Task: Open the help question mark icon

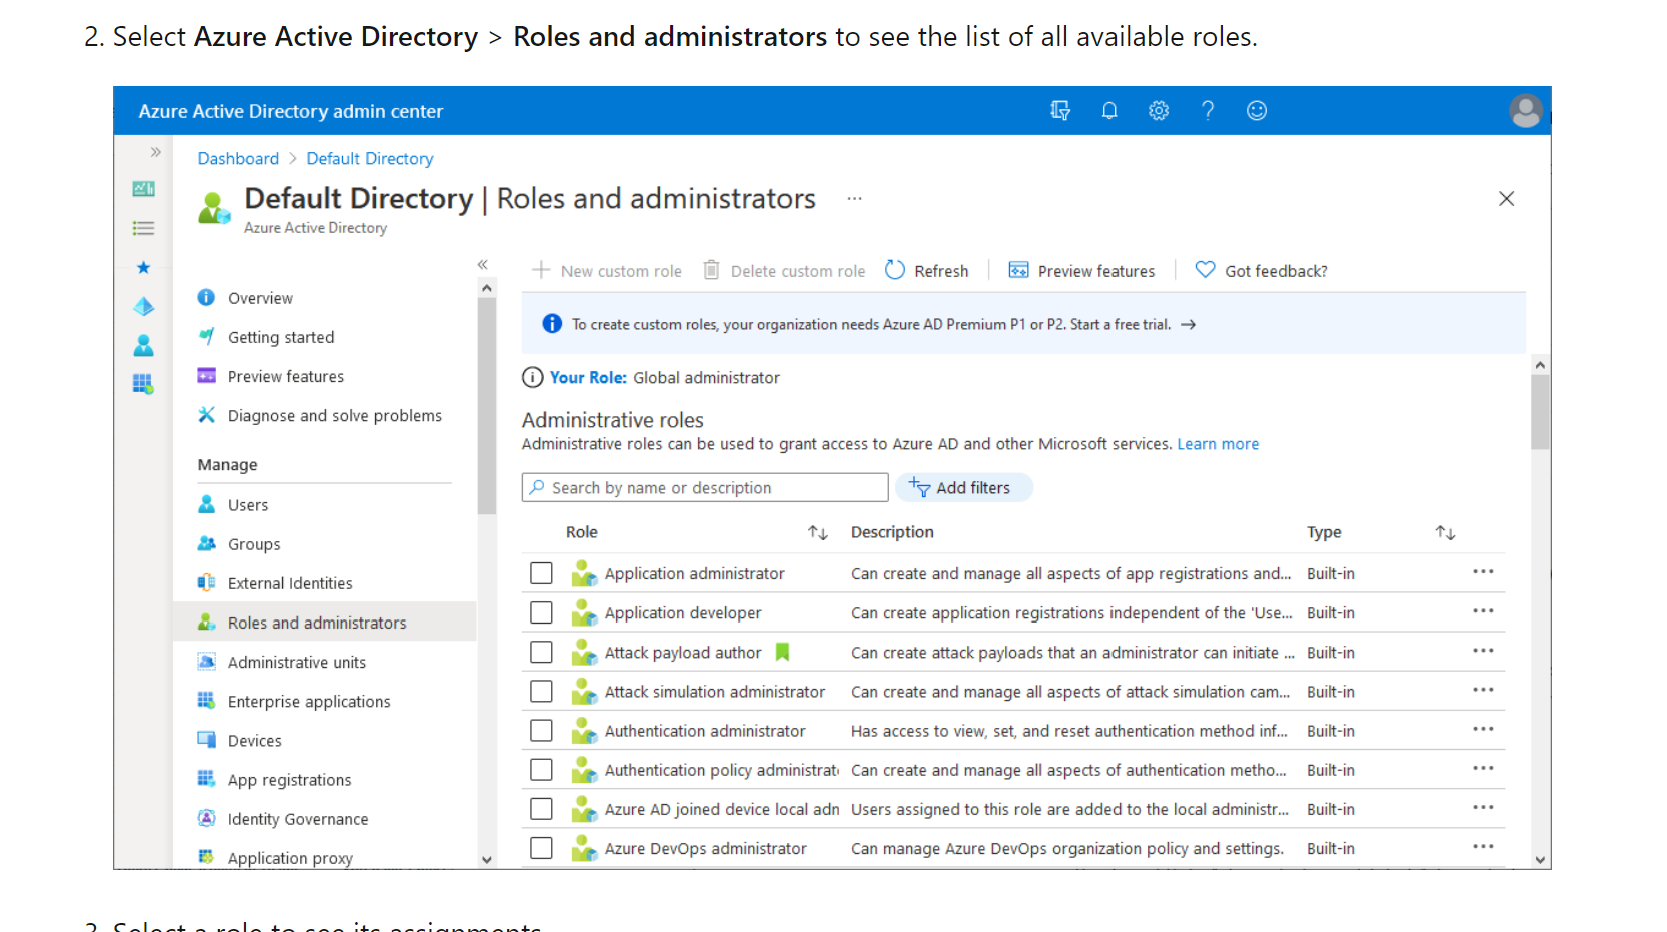Action: pos(1208,111)
